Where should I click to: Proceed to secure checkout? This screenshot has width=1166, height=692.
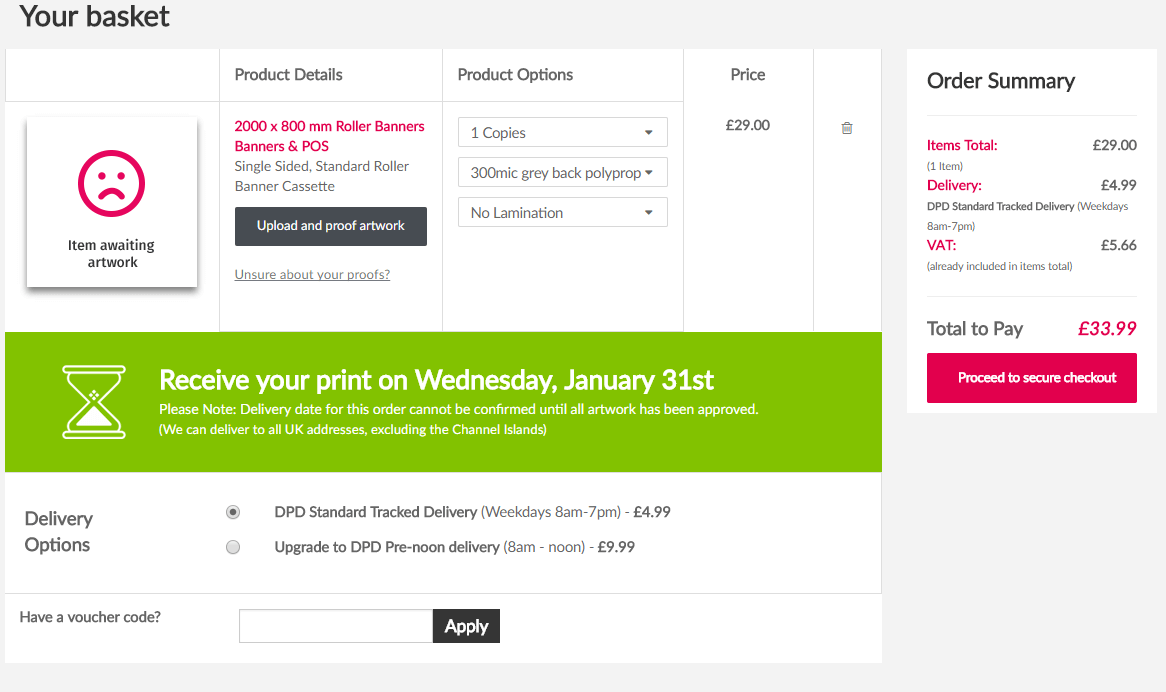tap(1031, 378)
